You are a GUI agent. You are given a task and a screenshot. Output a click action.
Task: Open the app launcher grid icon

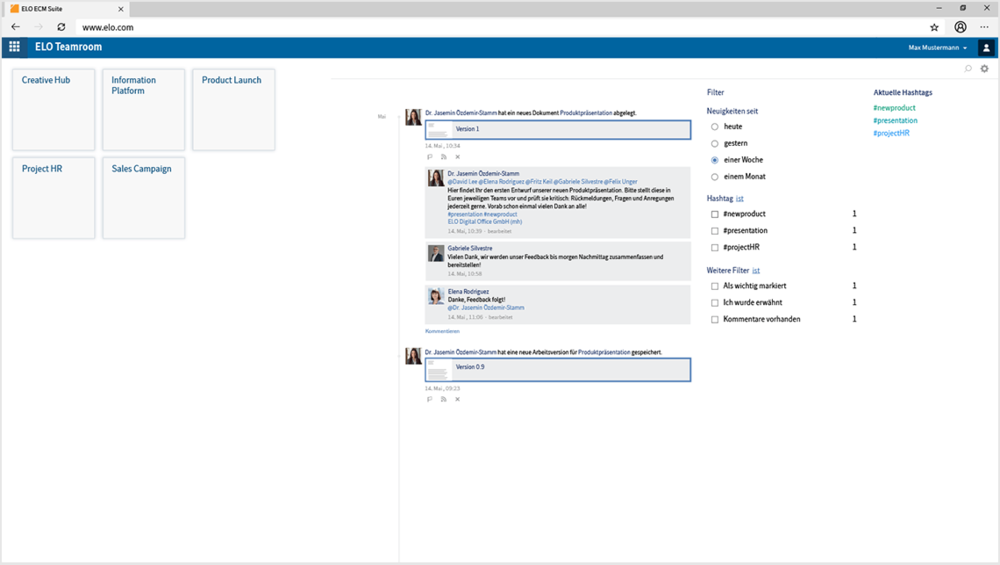pos(14,47)
